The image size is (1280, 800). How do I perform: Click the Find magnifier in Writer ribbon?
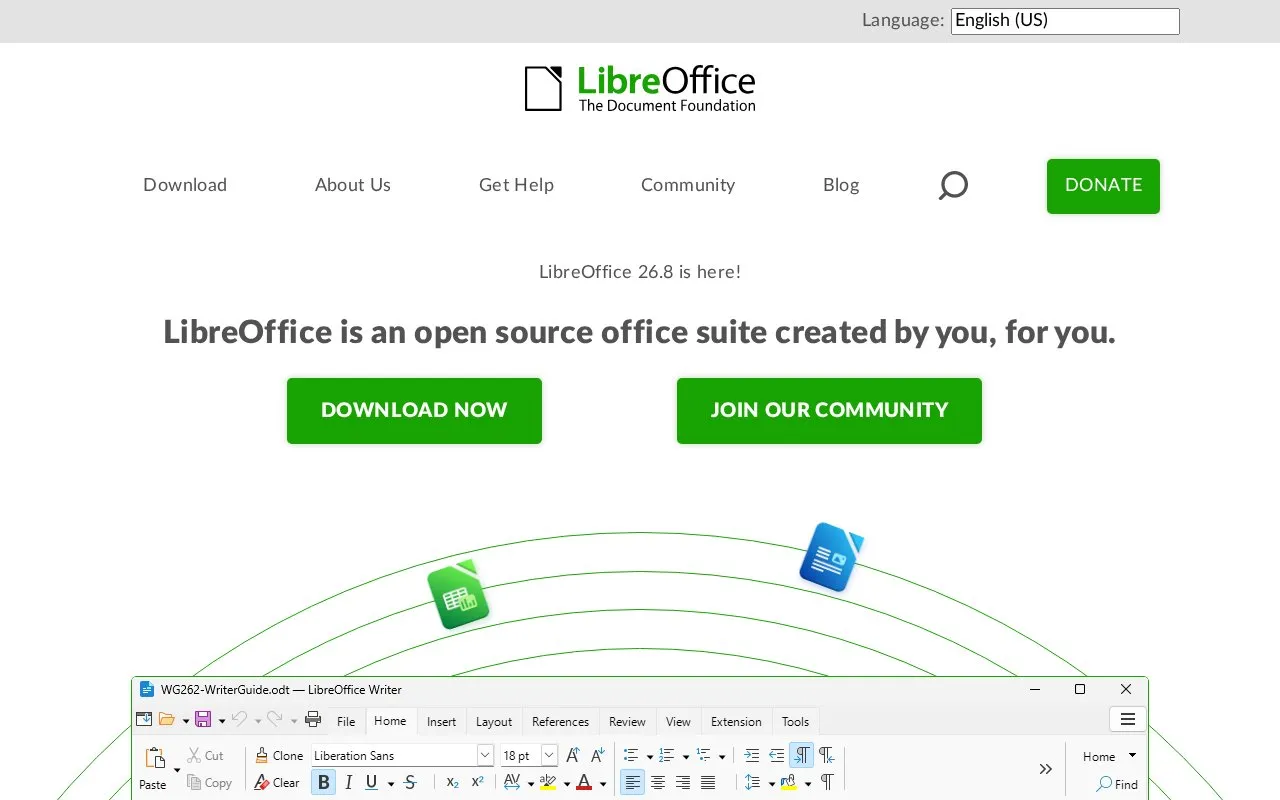click(x=1104, y=784)
